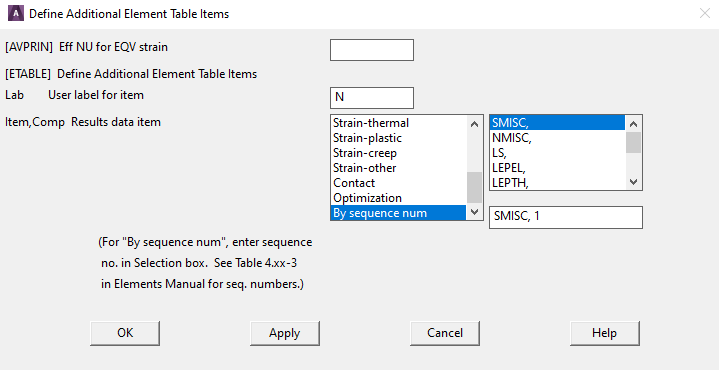Cancel the element table dialog
This screenshot has height=370, width=719.
point(445,333)
